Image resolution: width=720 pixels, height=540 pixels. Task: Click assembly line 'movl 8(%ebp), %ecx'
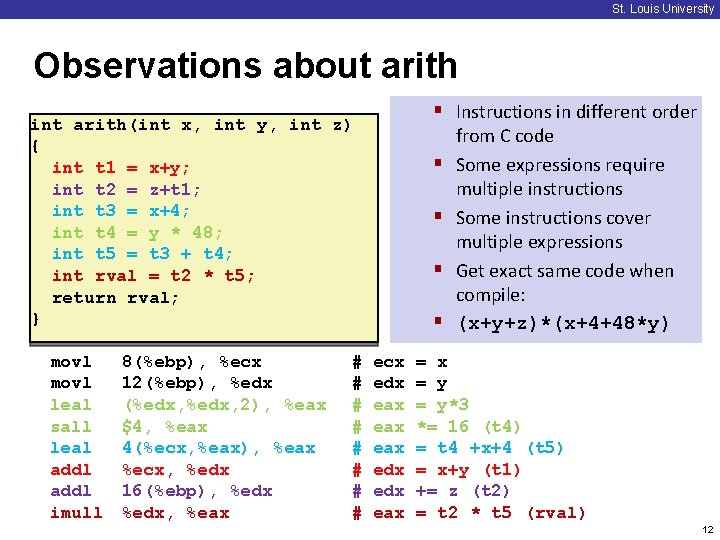point(156,362)
